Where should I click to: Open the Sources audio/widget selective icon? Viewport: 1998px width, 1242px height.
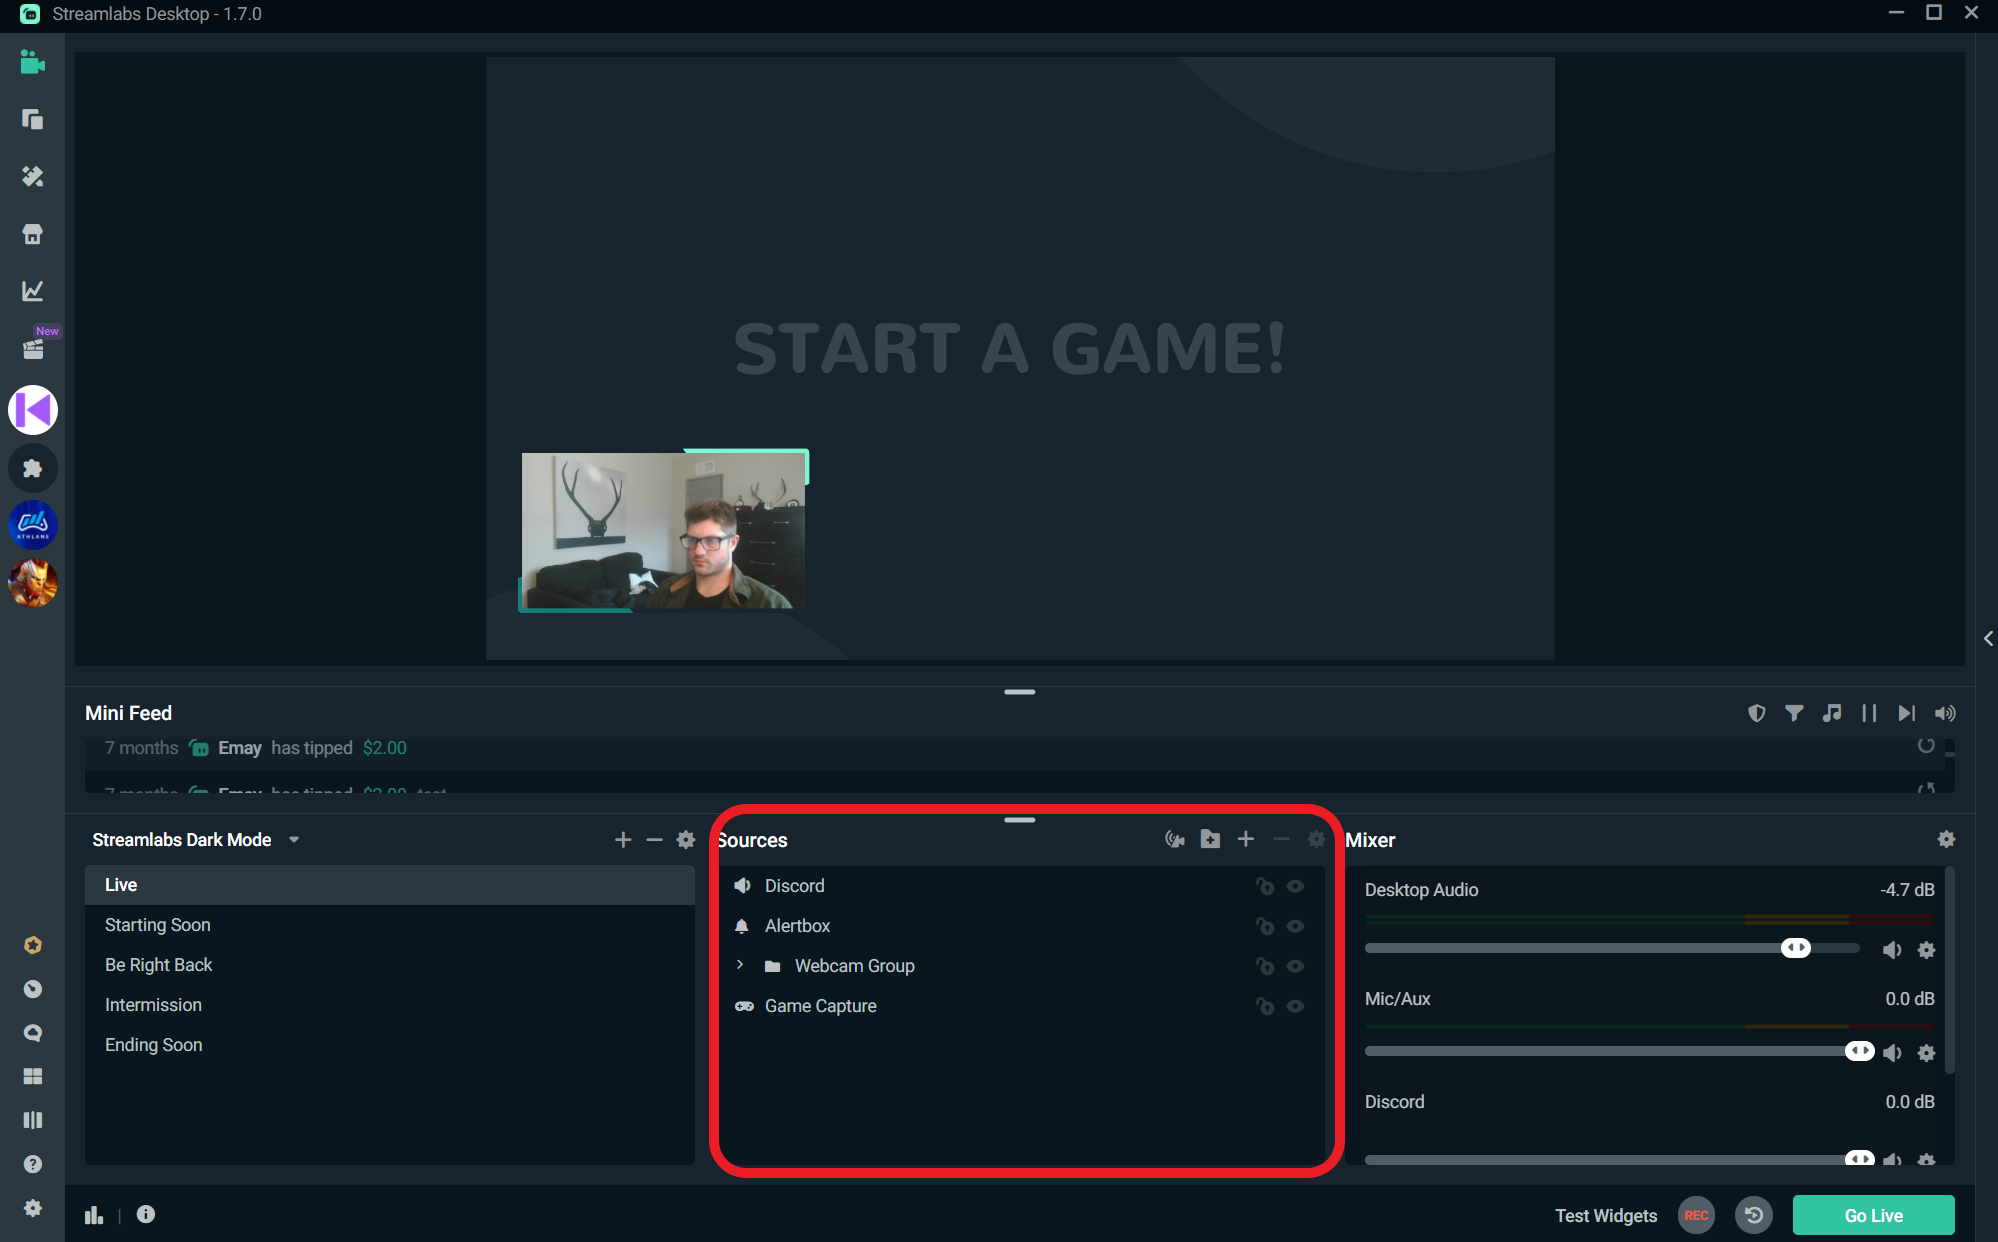1175,839
